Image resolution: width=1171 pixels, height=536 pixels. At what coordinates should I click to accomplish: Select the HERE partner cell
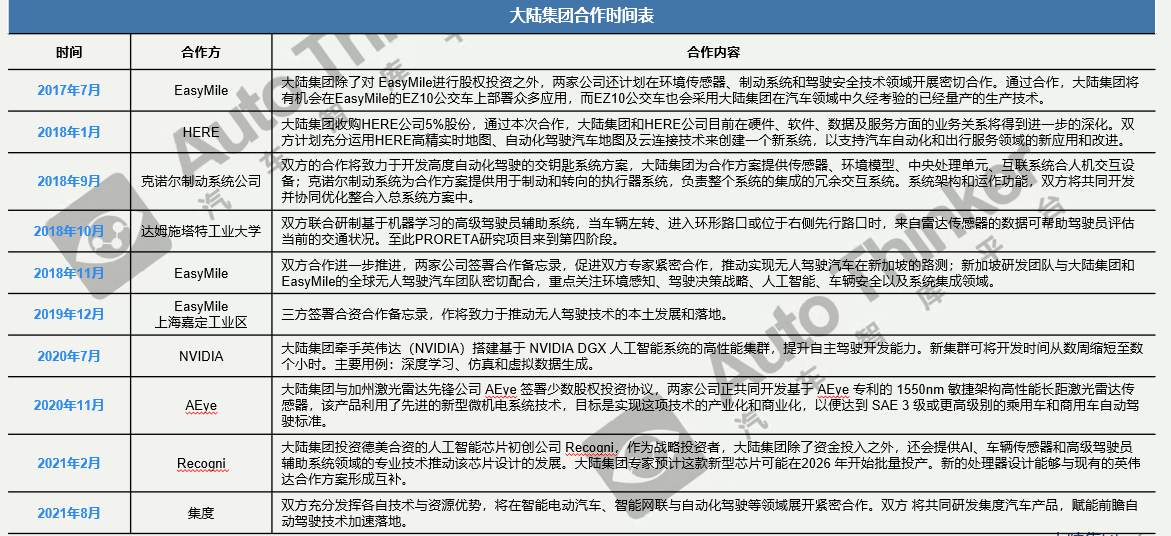coord(201,132)
